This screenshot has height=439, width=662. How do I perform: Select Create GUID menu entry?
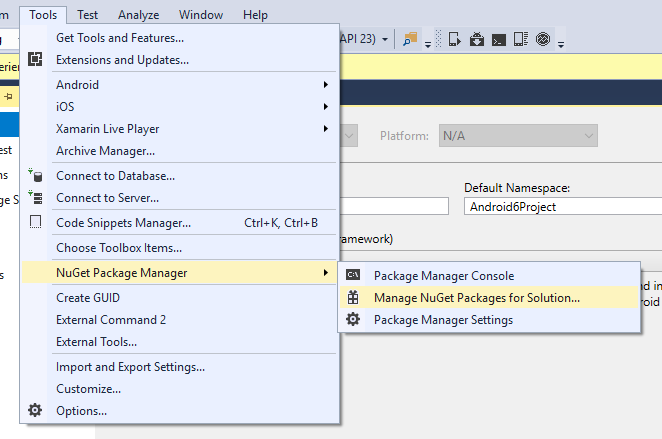(179, 298)
